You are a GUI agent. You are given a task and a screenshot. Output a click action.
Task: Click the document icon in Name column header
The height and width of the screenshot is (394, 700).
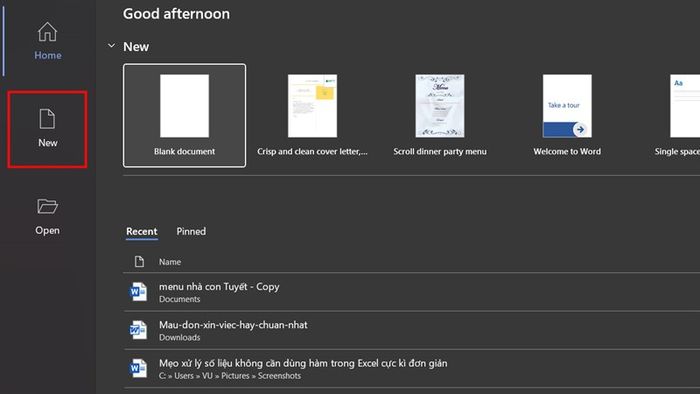139,261
